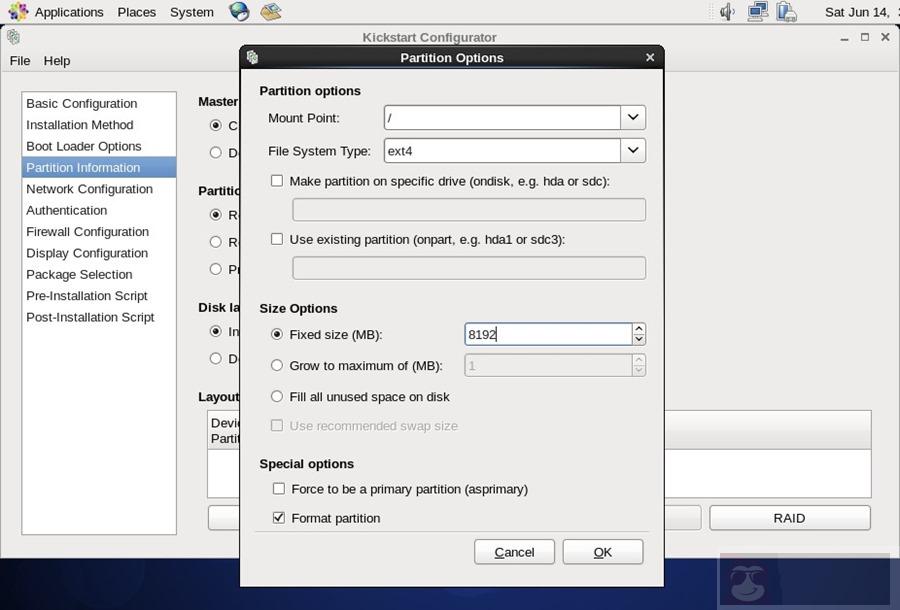Open the File menu

(19, 60)
